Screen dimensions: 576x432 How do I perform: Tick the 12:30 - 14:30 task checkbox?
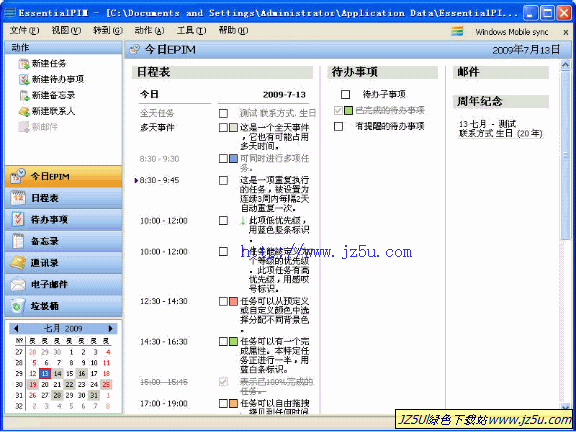point(223,302)
